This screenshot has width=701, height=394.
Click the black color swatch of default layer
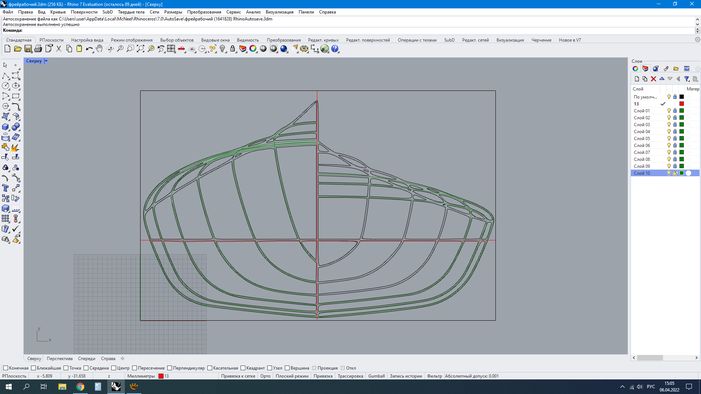[681, 97]
